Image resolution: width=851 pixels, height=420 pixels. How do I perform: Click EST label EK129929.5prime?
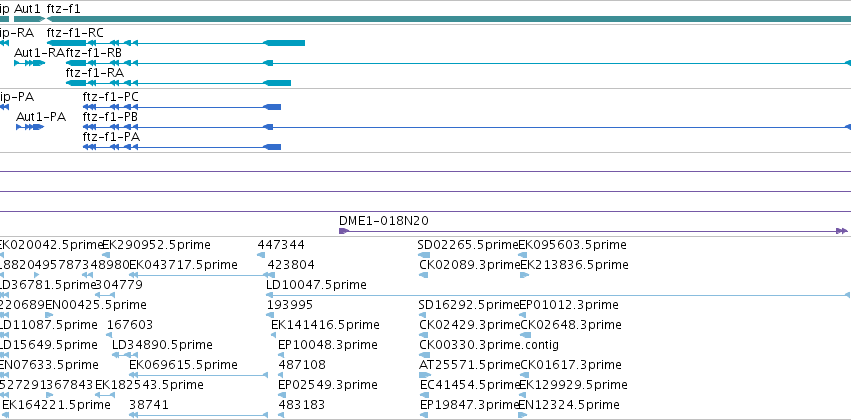[574, 386]
